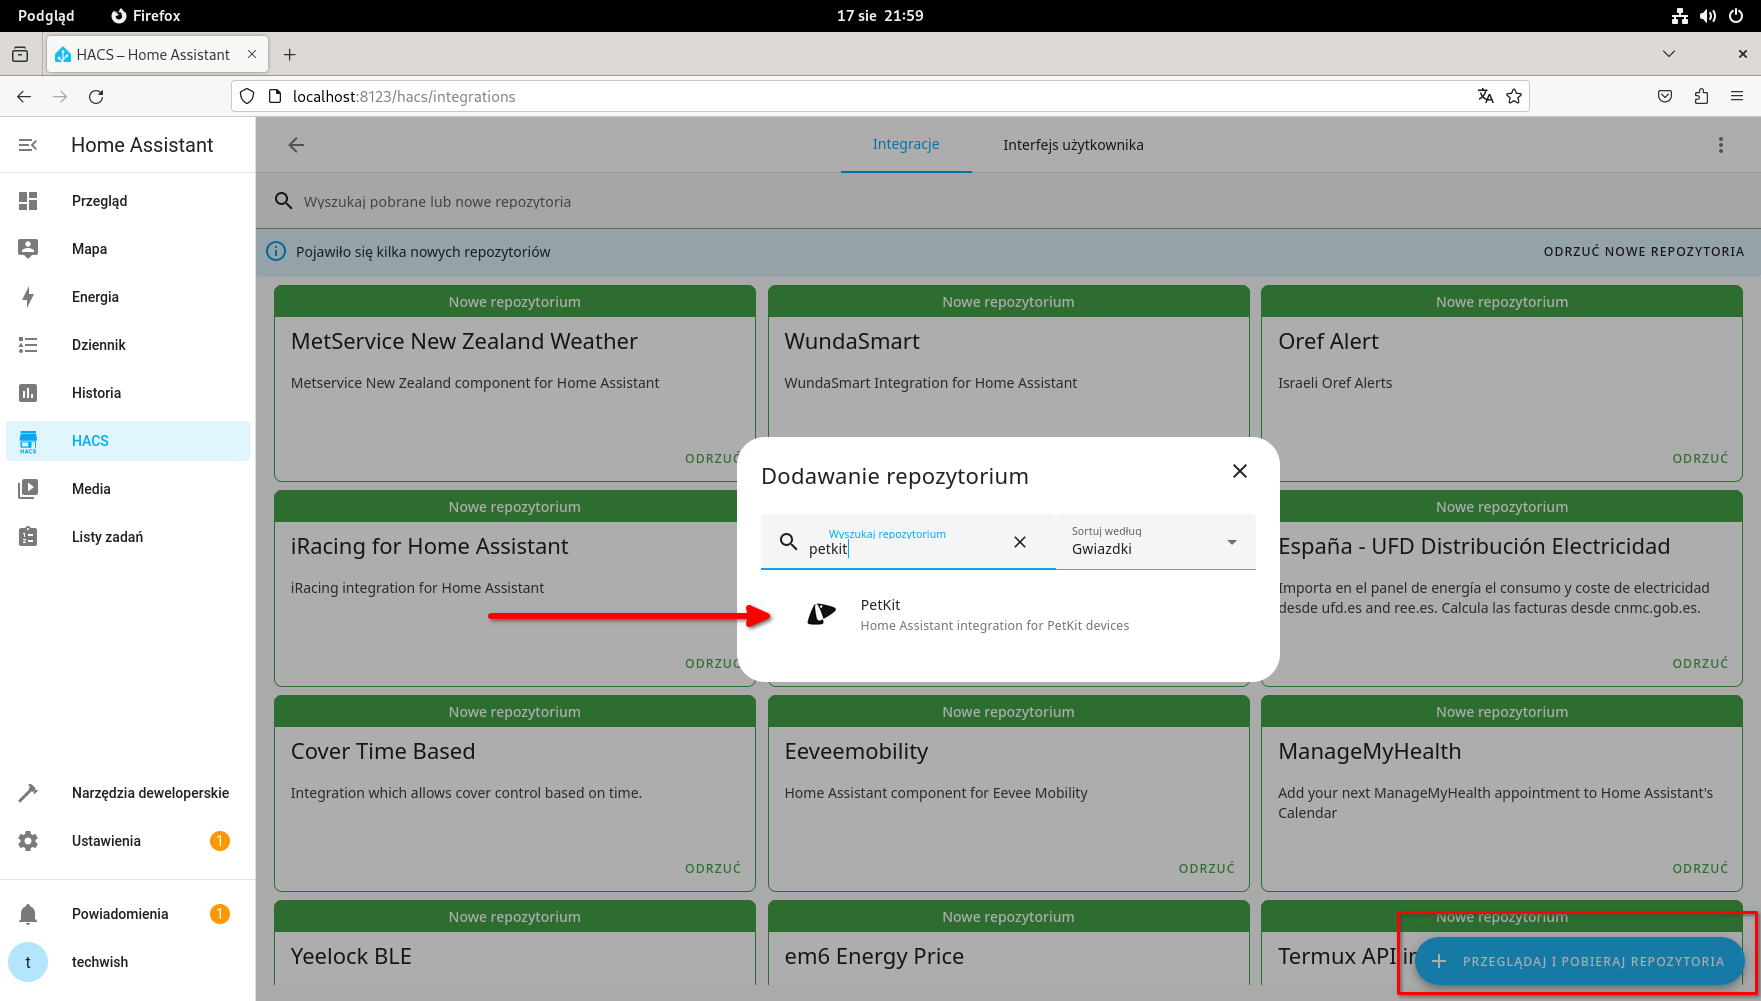
Task: Open Narzędzia deweloperskie hammer icon
Action: (x=28, y=793)
